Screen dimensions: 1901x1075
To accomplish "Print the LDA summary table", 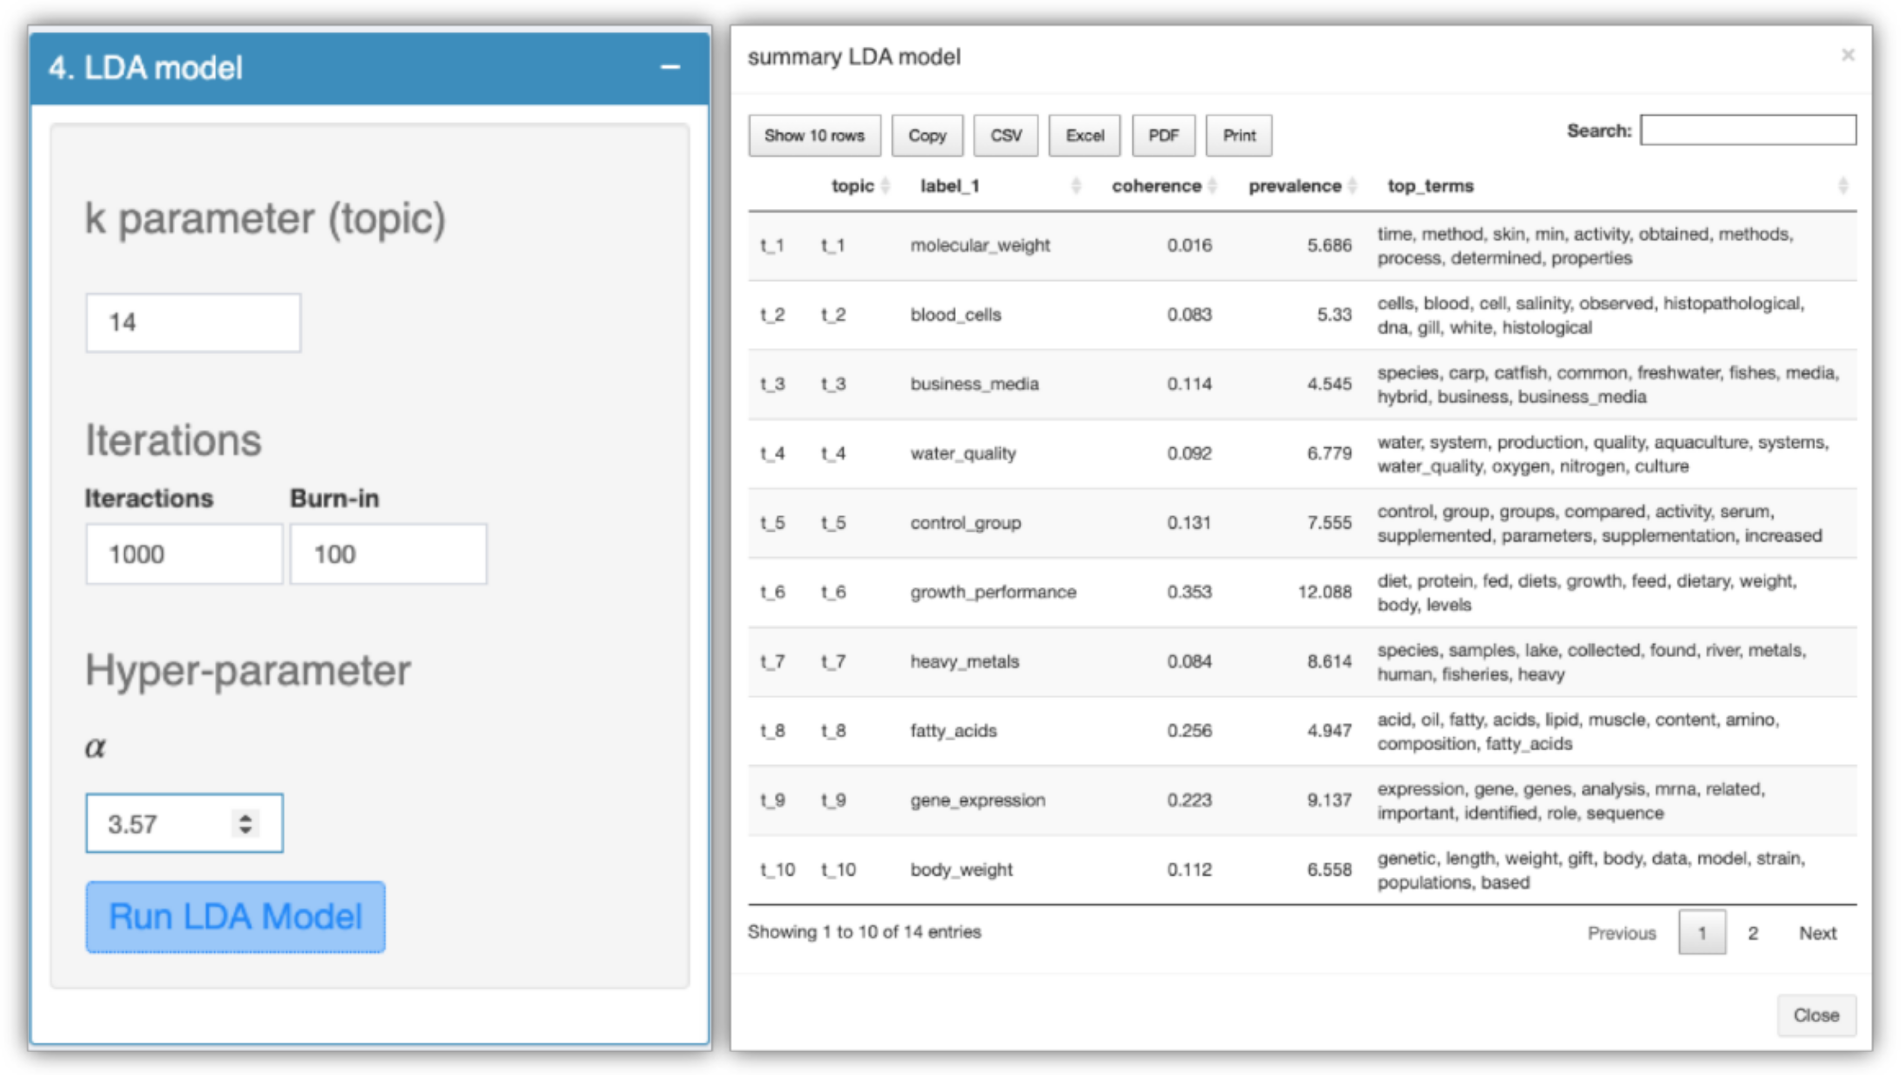I will (1239, 136).
